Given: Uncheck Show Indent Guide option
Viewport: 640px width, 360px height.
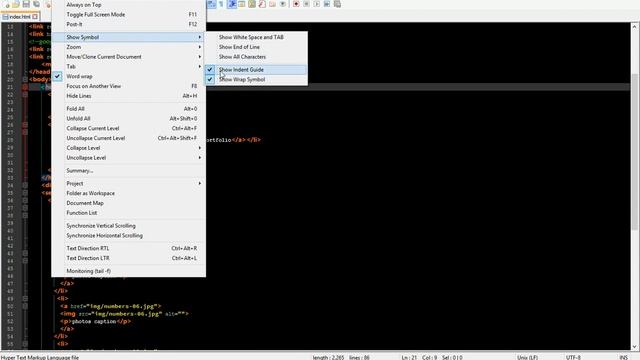Looking at the screenshot, I should pyautogui.click(x=256, y=70).
